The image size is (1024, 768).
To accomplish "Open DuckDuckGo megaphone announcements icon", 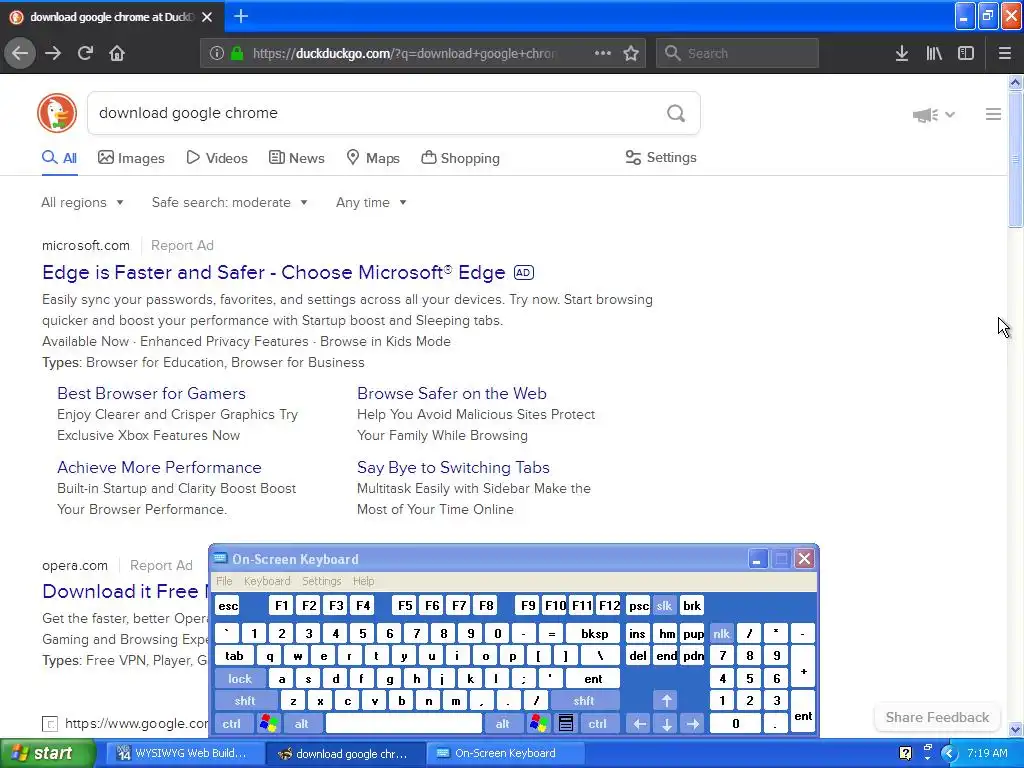I will (925, 115).
